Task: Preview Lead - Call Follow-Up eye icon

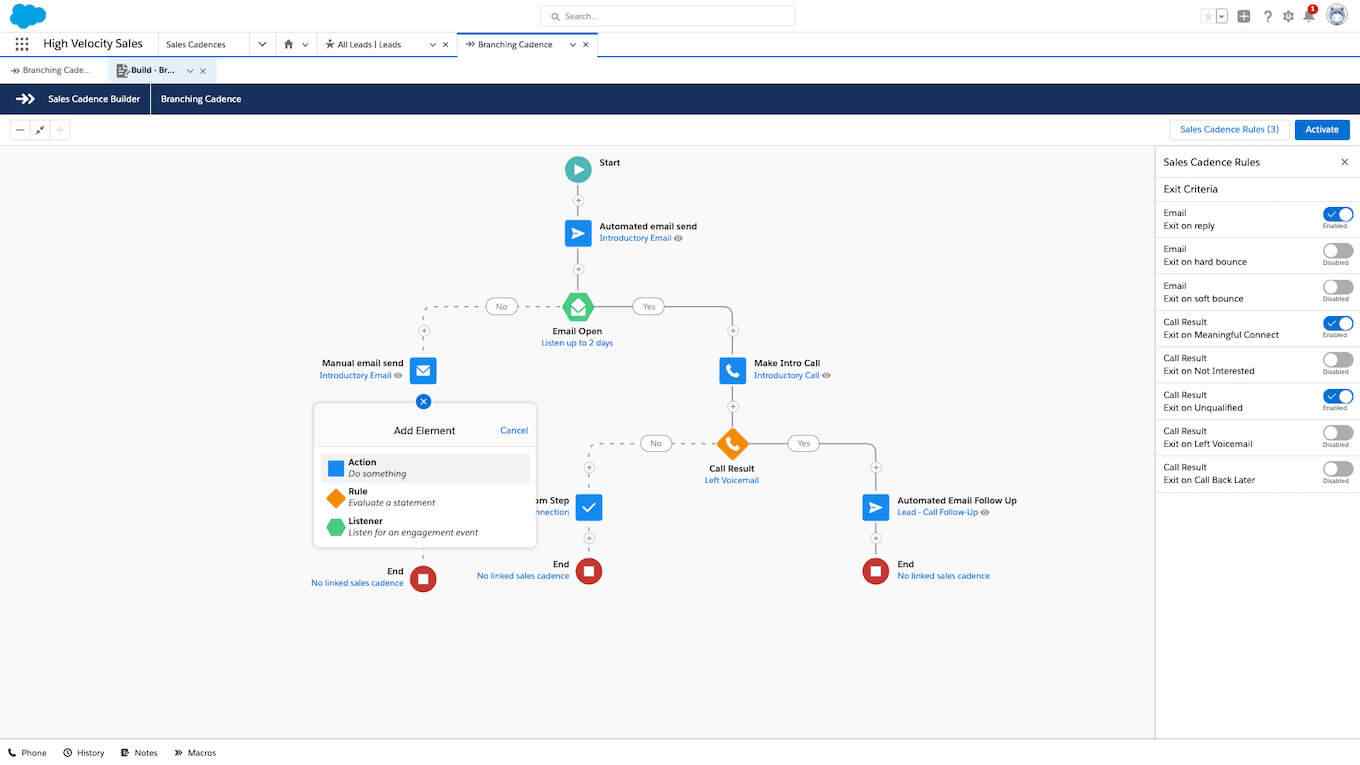Action: click(985, 513)
